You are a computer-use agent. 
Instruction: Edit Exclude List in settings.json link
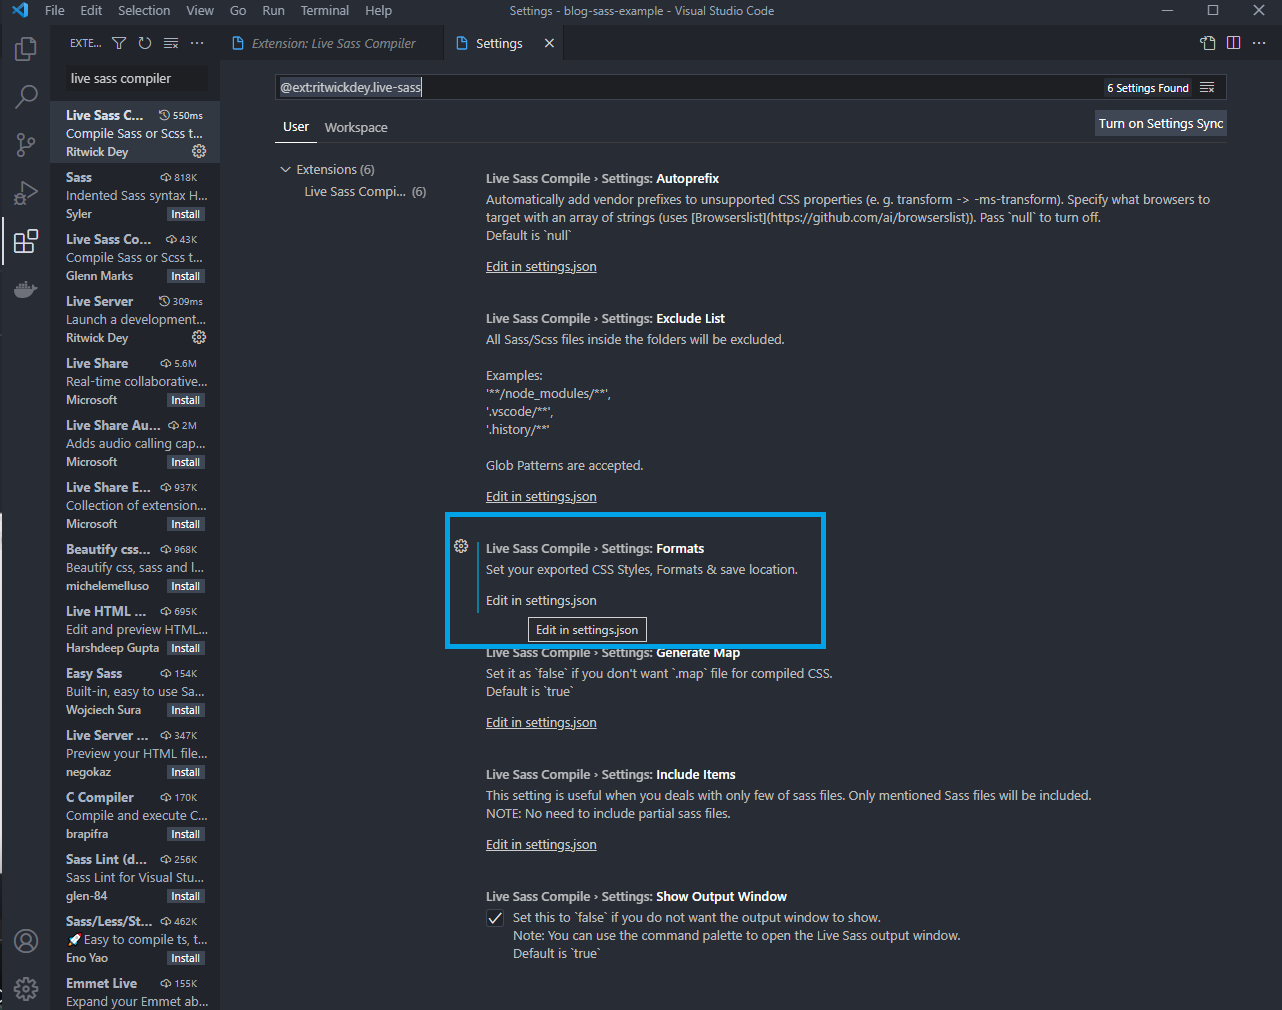(541, 496)
